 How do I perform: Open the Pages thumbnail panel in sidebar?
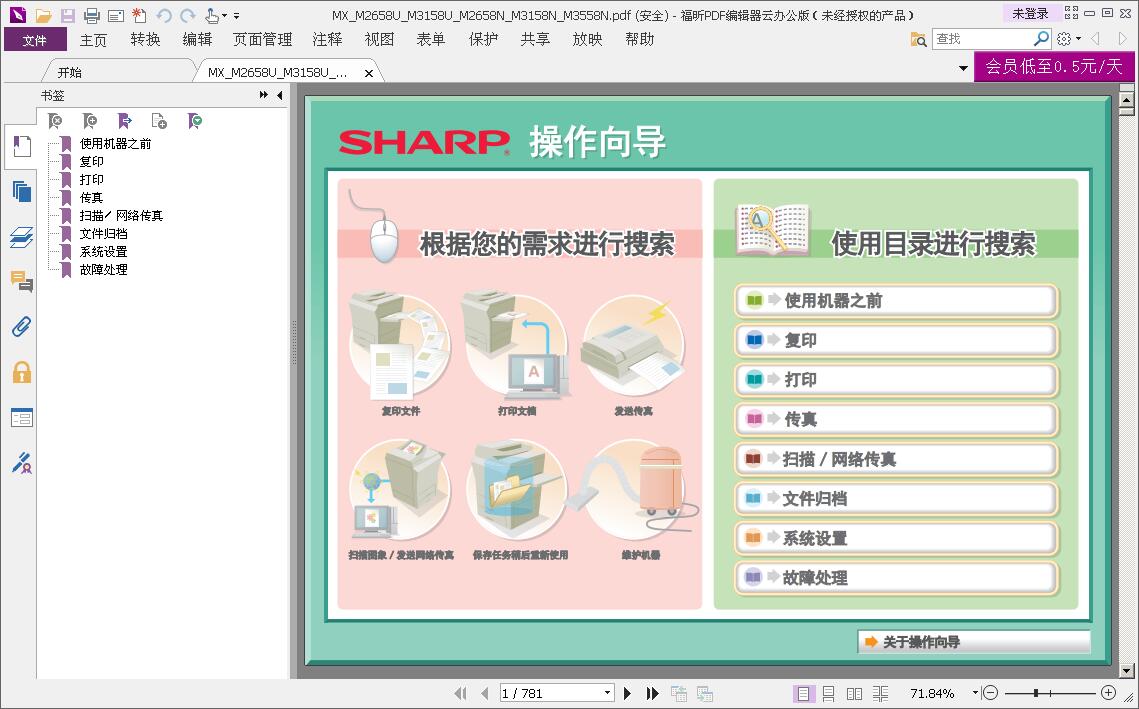pos(22,192)
